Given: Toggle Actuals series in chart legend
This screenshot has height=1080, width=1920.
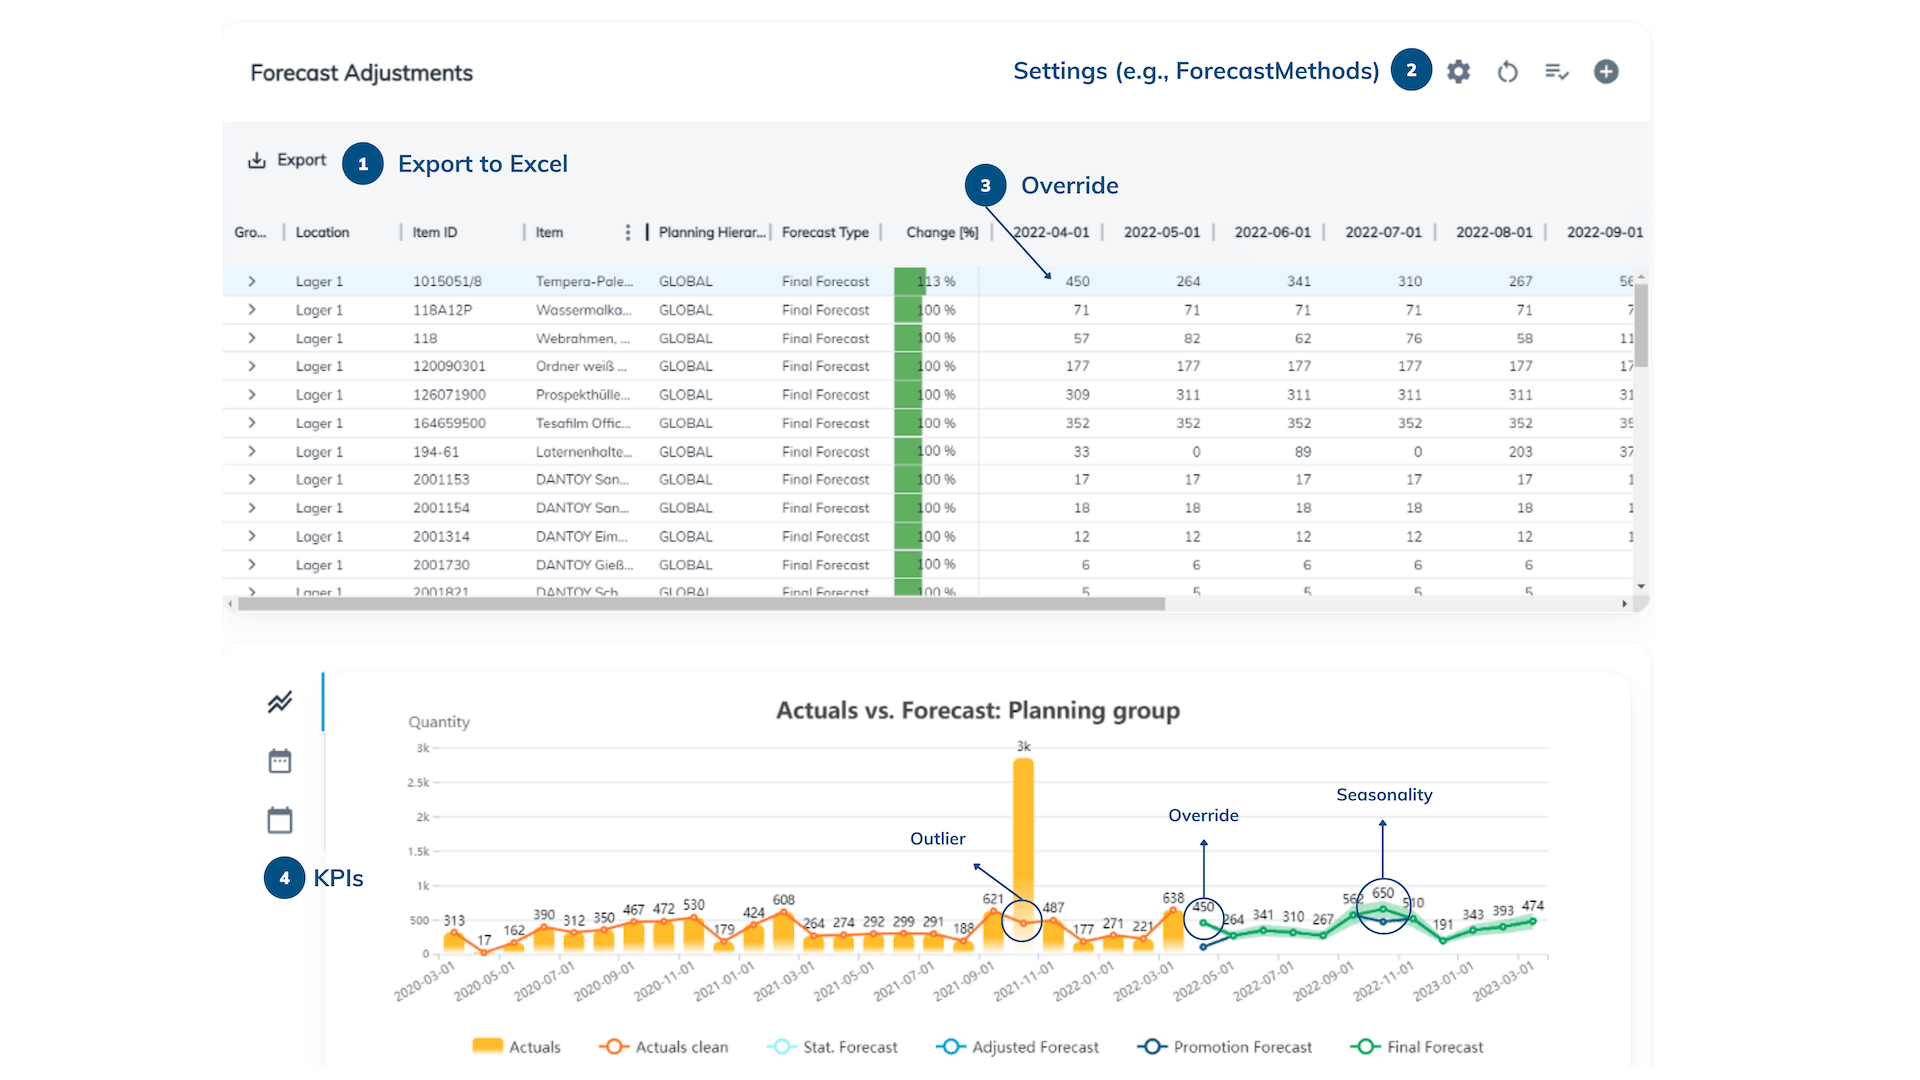Looking at the screenshot, I should [516, 1047].
